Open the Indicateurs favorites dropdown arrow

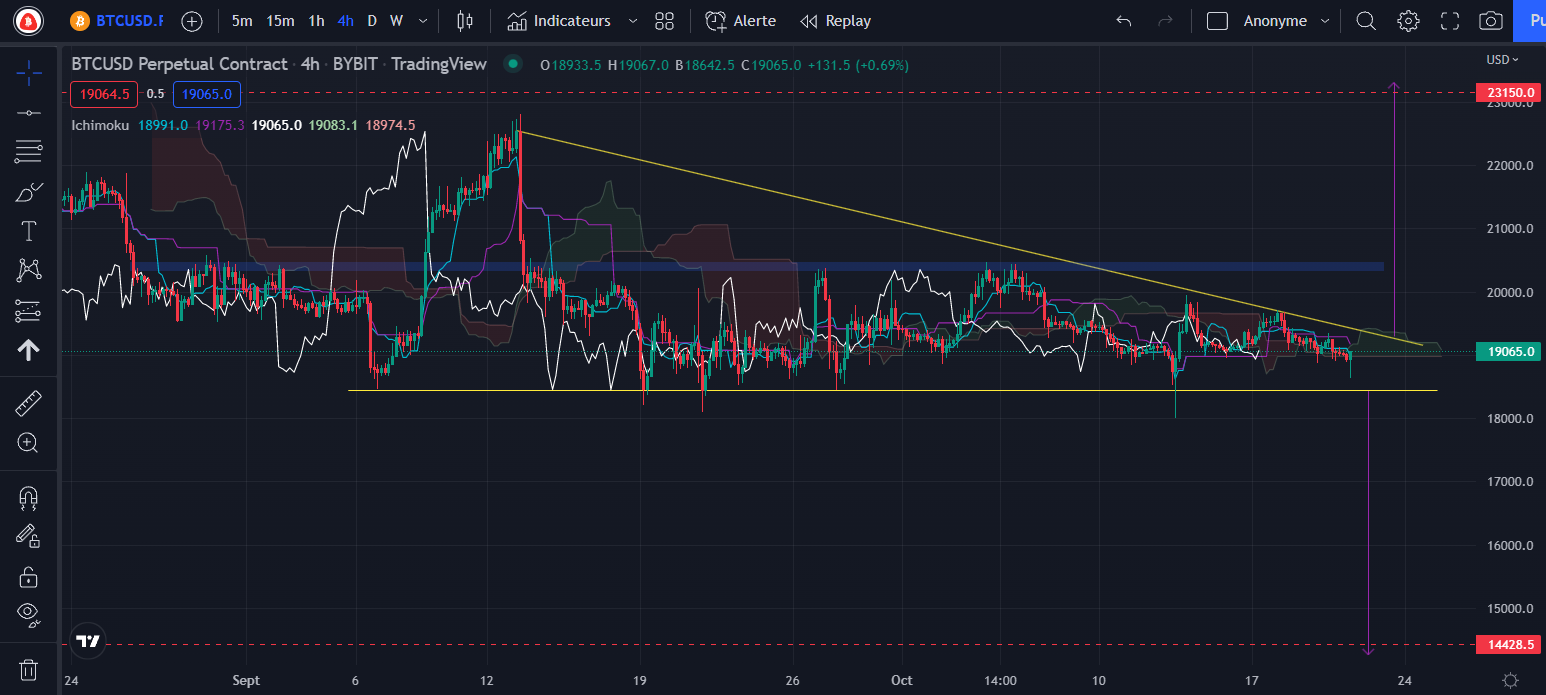(x=632, y=21)
